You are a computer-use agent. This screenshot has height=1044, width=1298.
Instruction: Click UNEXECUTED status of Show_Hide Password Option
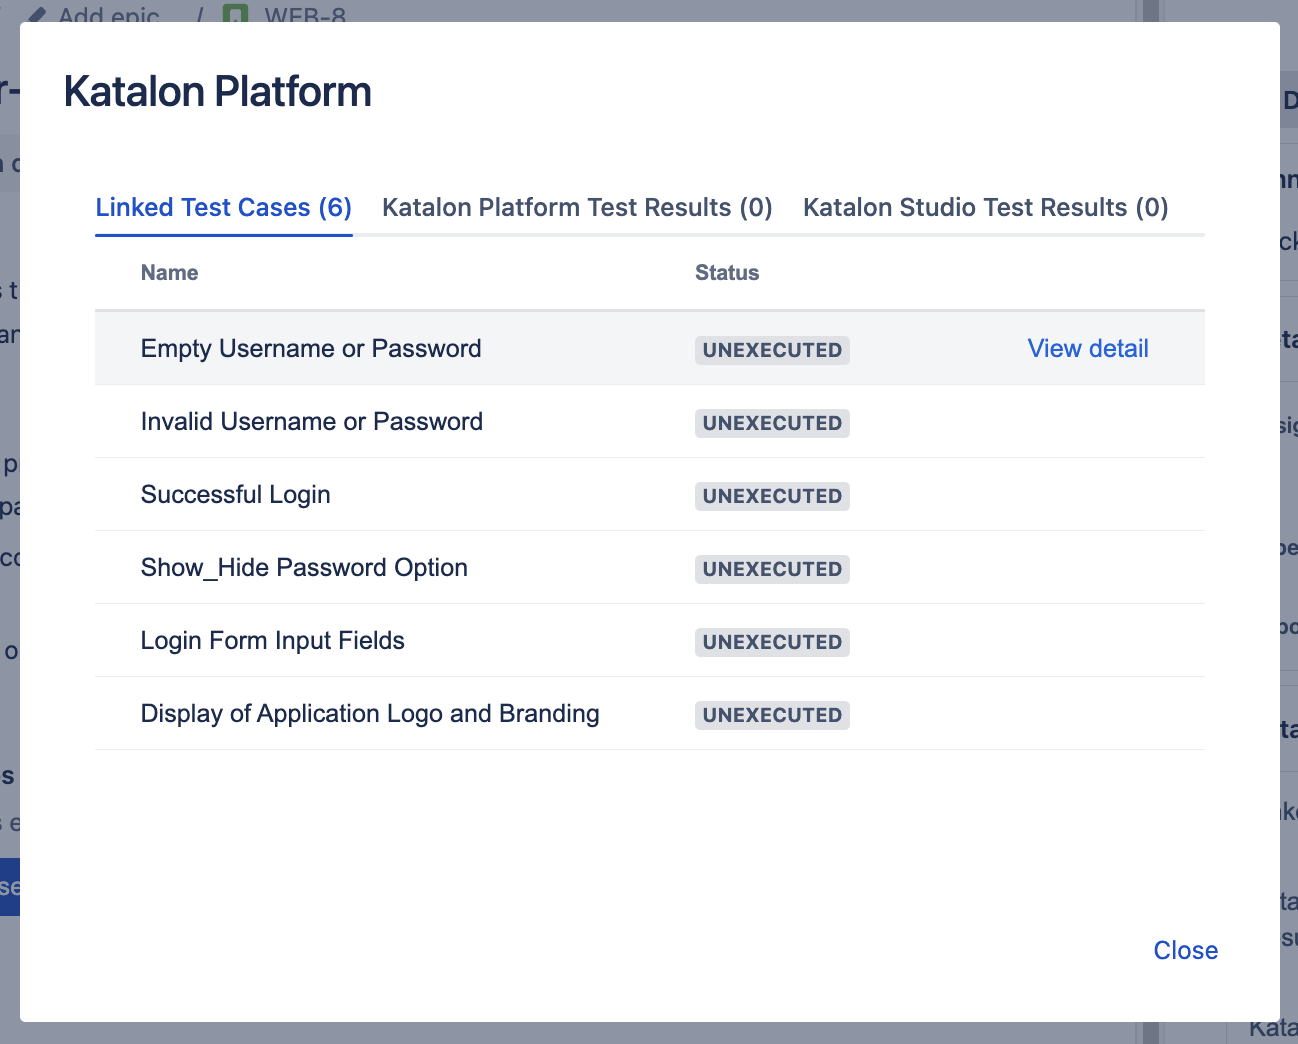(x=772, y=569)
